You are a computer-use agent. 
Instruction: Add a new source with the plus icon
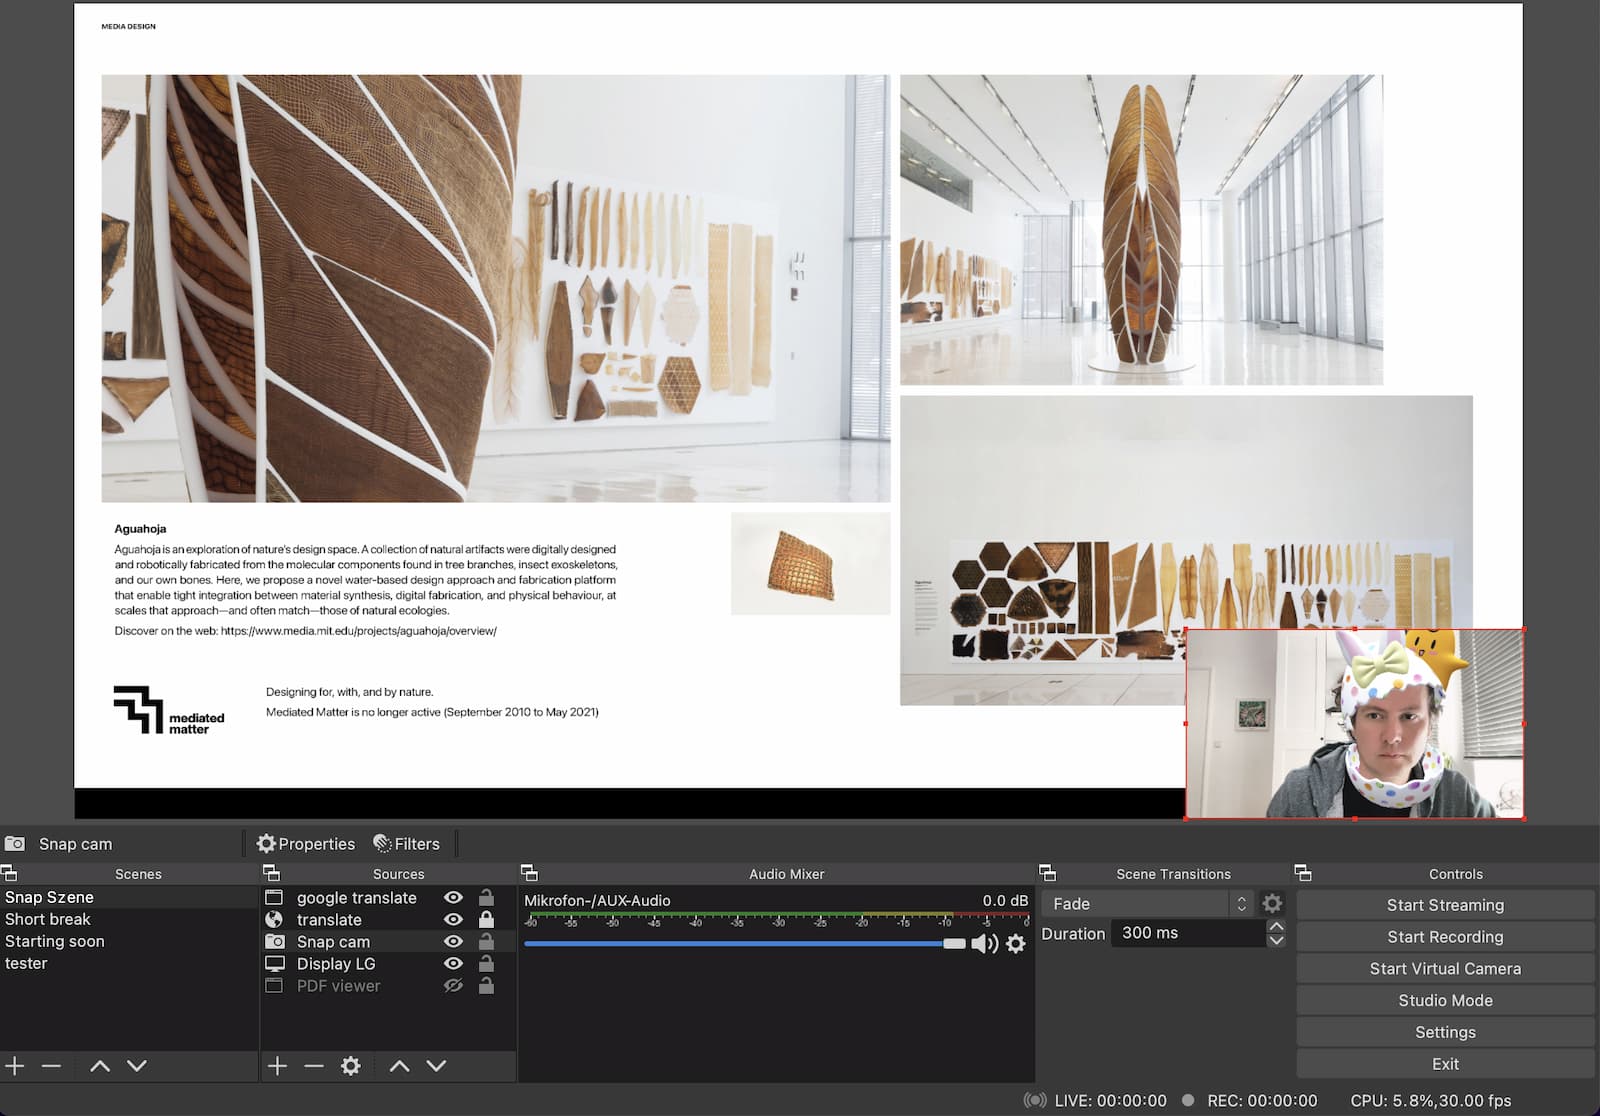point(277,1066)
